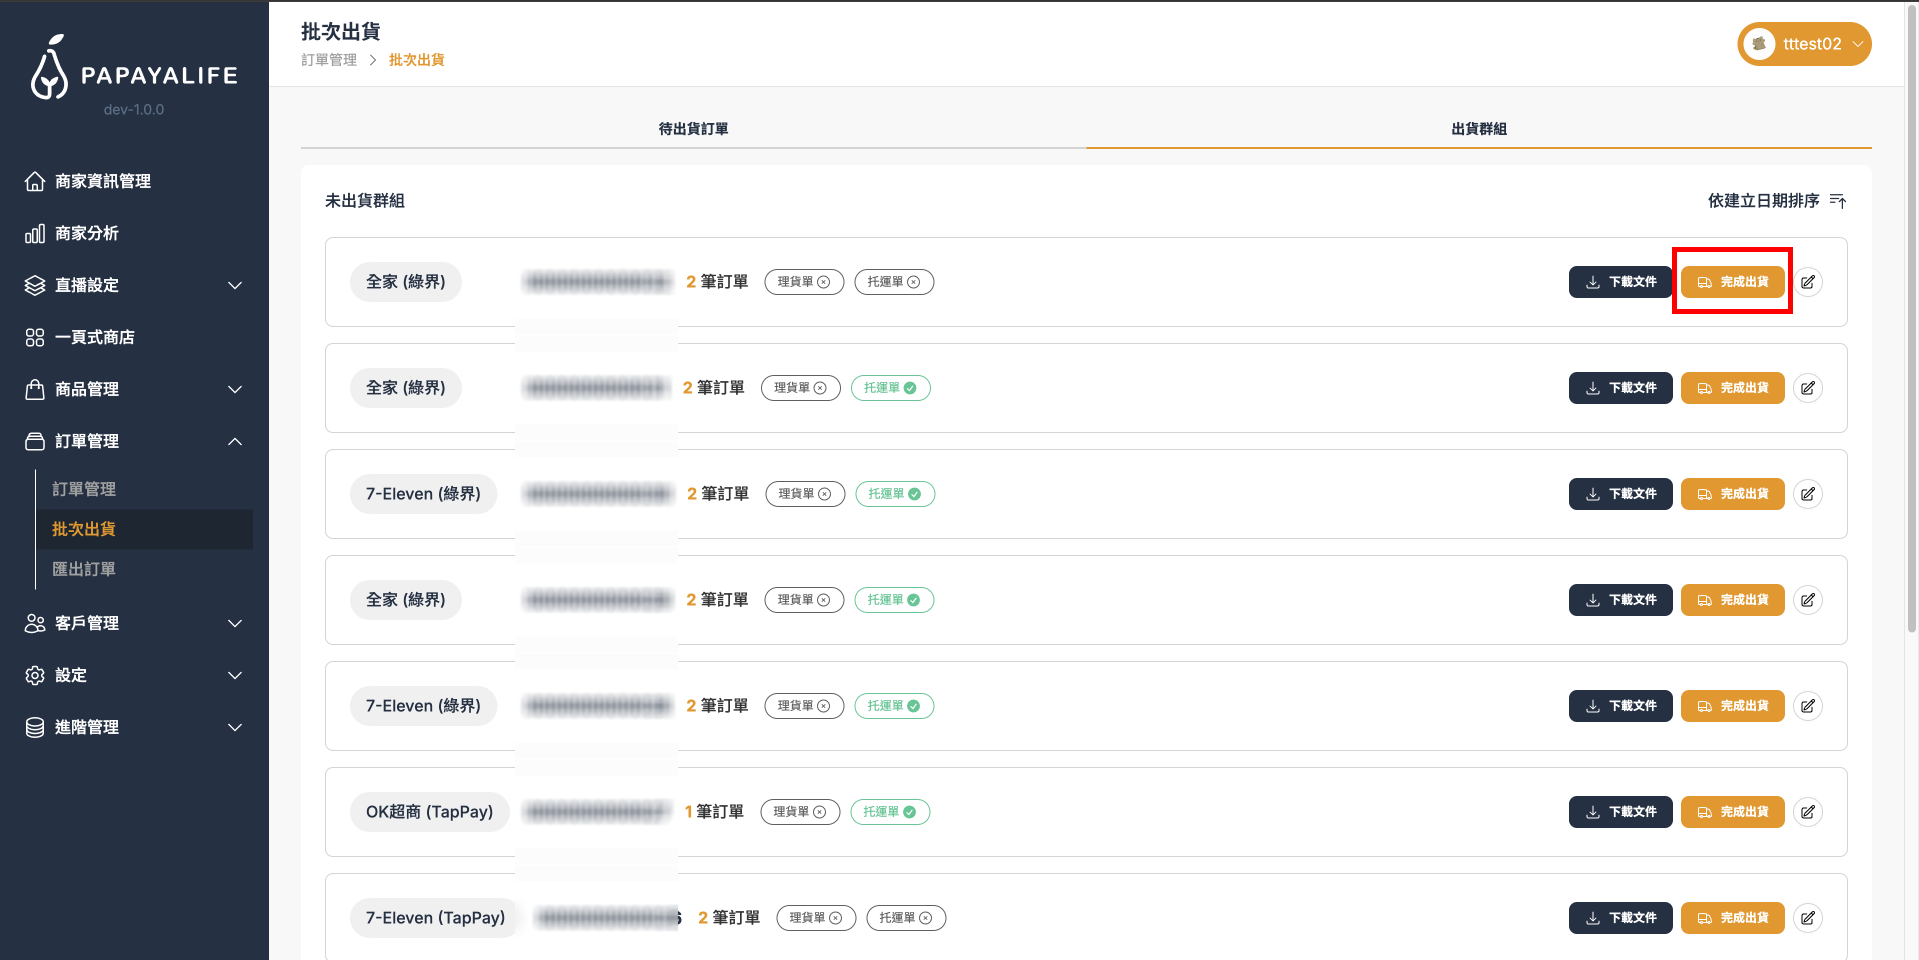Select 匯出訂單 in sidebar submenu
Screen dimensions: 1919x960
click(84, 569)
